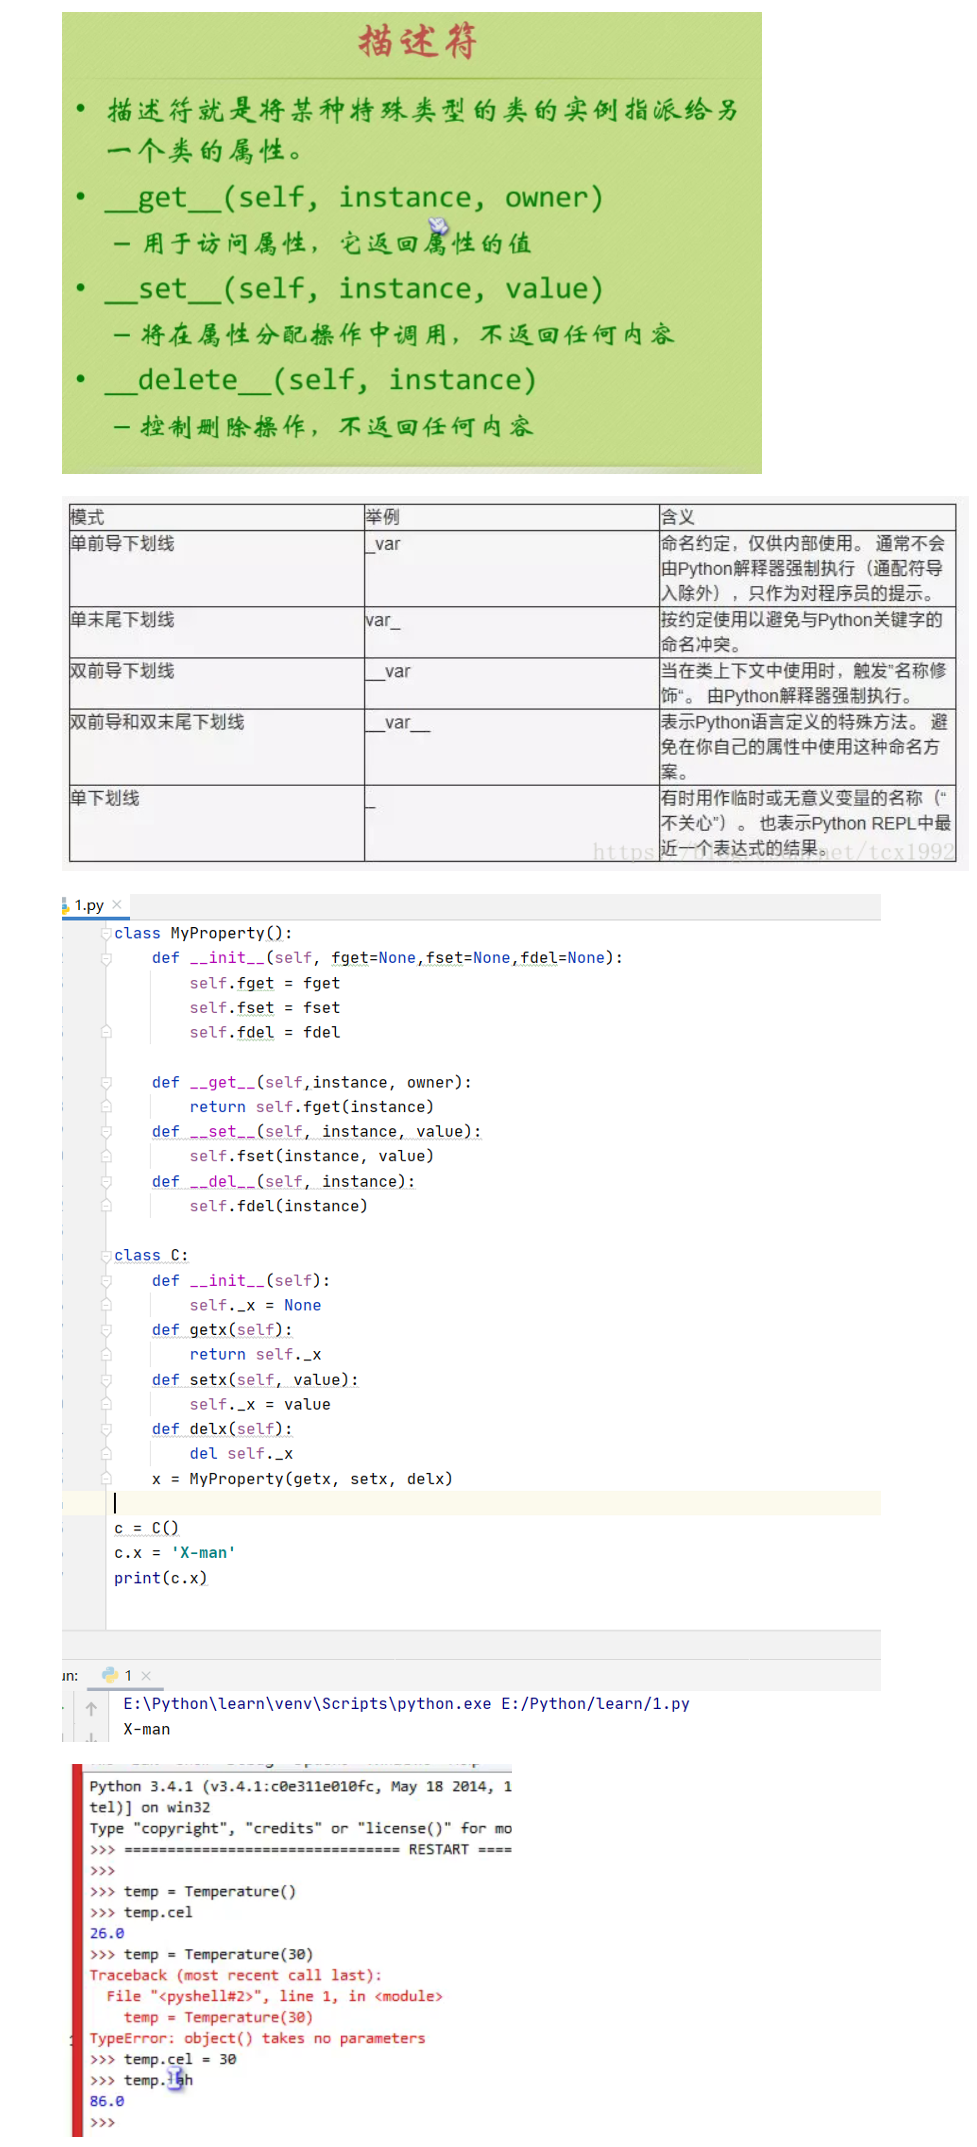Click fold end marker at self.fset(instance, value)
The image size is (977, 2147).
tap(106, 1156)
